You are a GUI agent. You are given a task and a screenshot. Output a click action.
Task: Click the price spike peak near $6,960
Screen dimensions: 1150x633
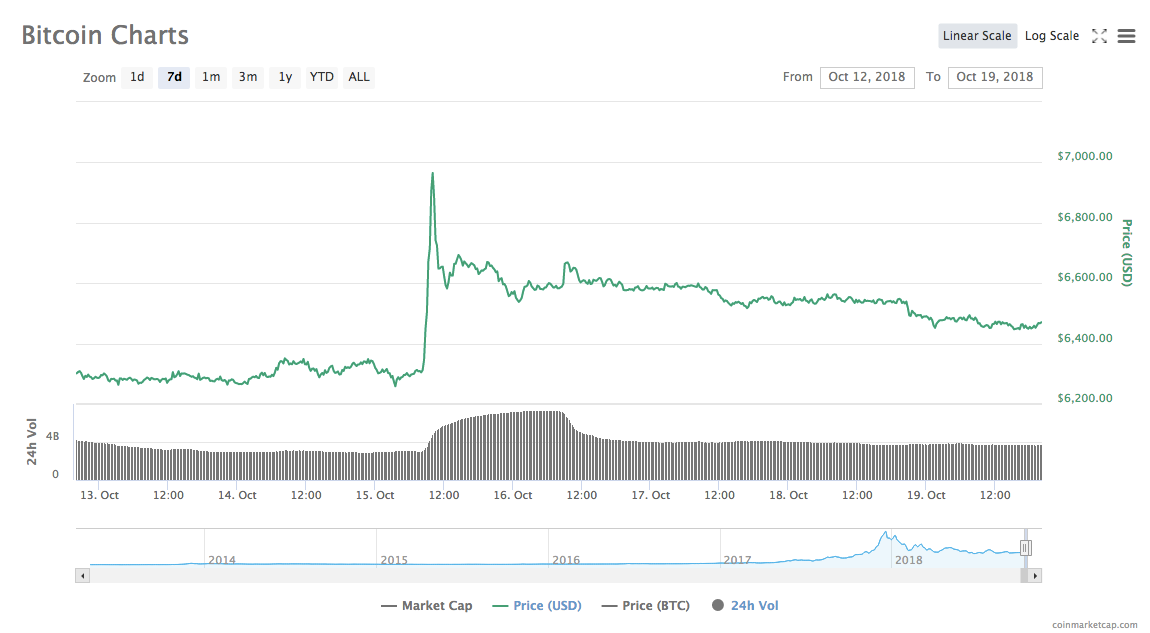coord(433,174)
